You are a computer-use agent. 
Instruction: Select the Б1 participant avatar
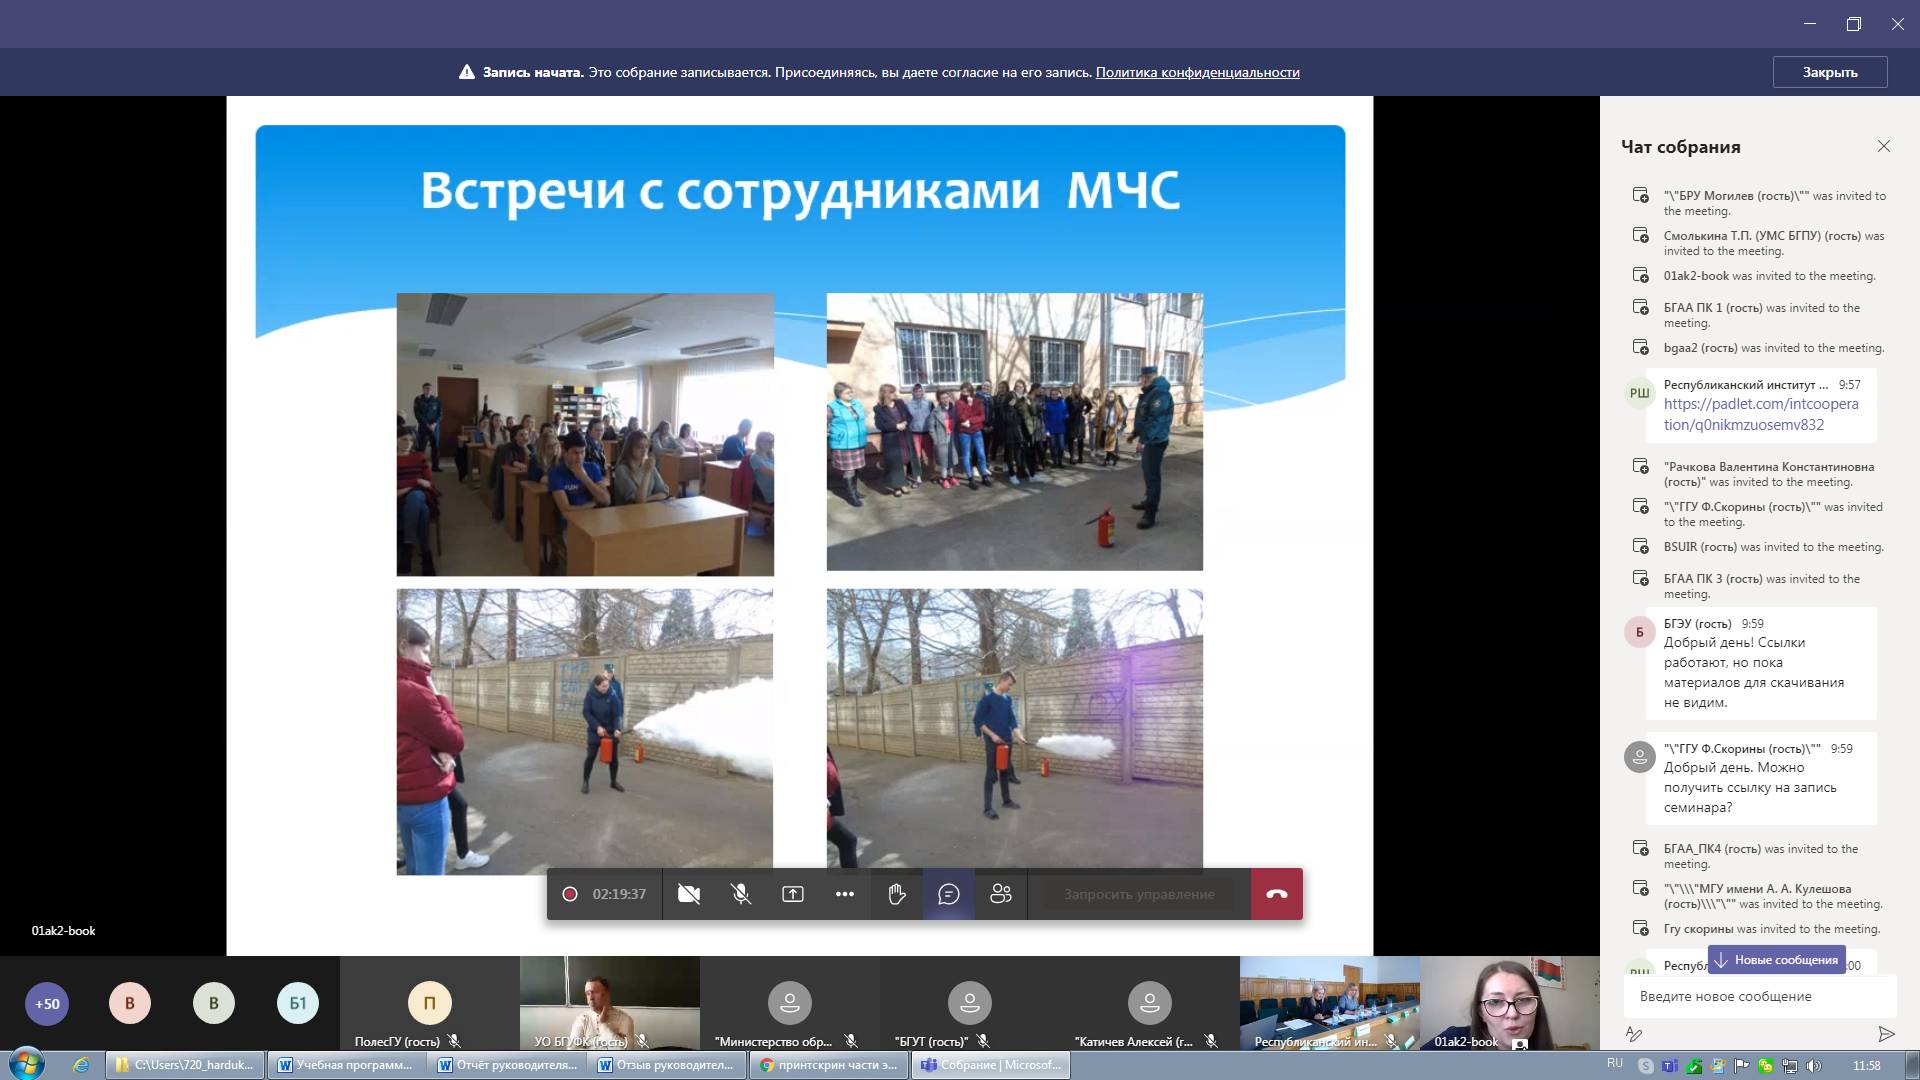(298, 1003)
